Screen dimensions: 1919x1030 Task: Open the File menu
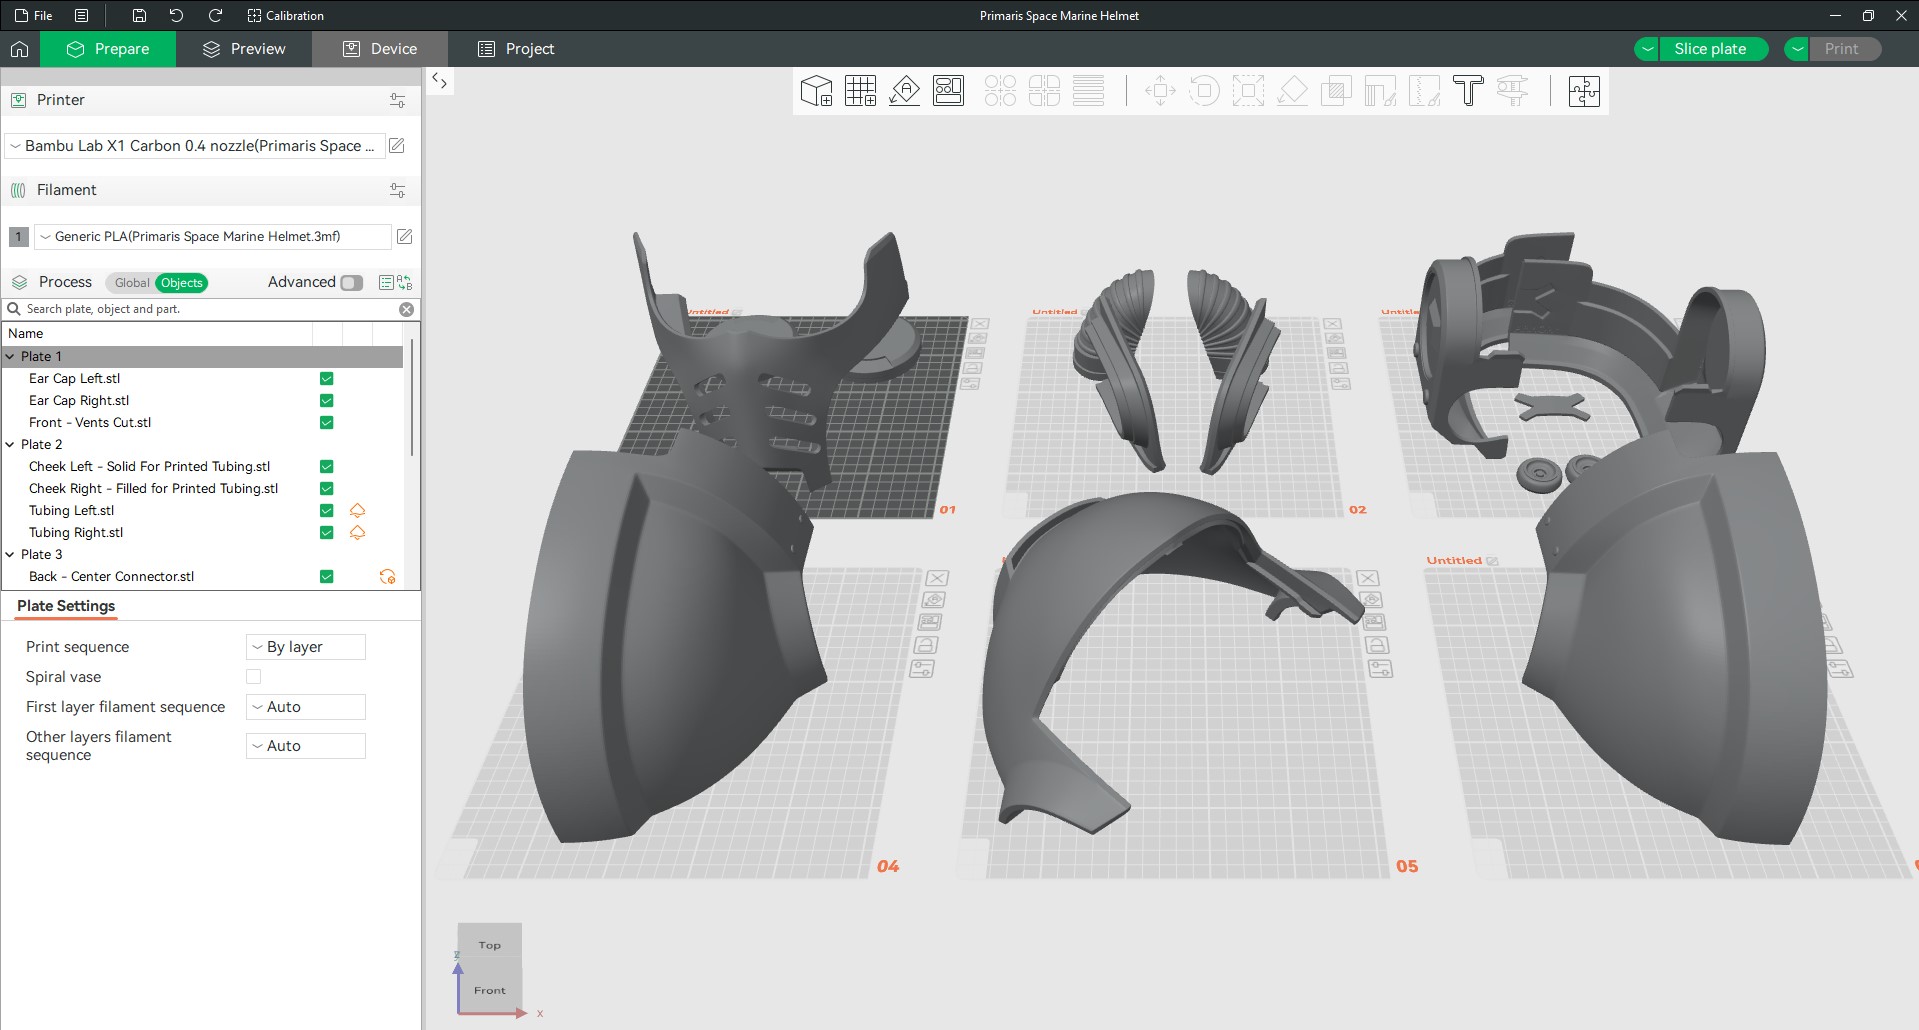coord(34,15)
